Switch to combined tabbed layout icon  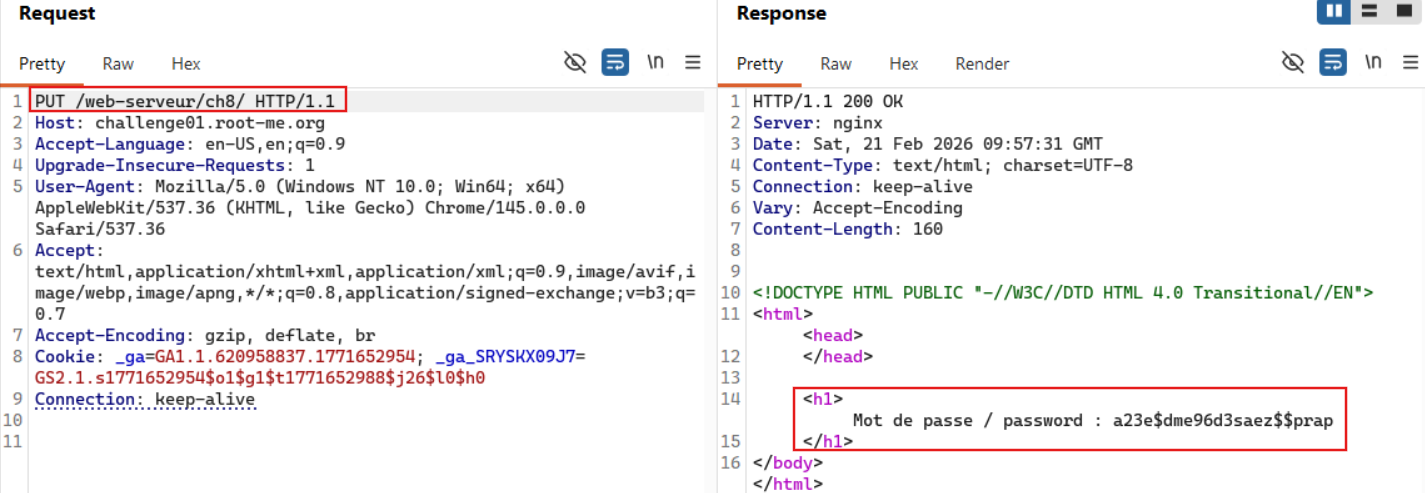(x=1405, y=12)
